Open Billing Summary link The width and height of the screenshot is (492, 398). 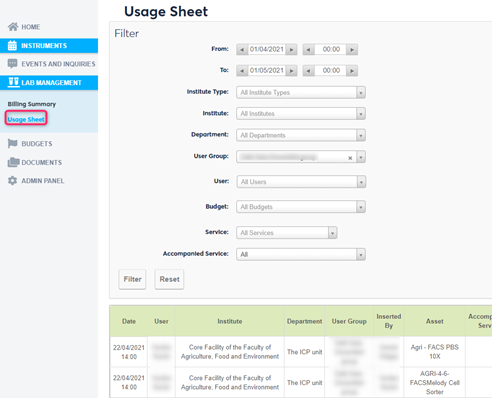32,104
